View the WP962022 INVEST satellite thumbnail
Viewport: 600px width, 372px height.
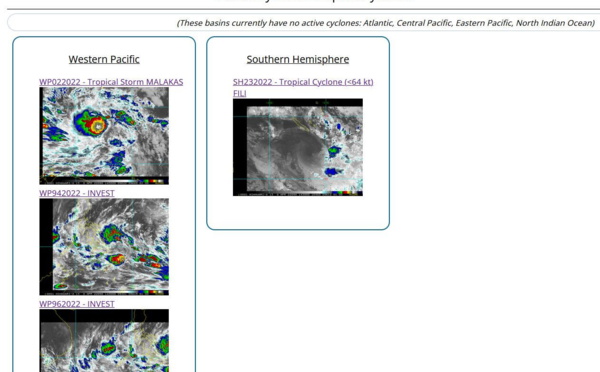[104, 341]
